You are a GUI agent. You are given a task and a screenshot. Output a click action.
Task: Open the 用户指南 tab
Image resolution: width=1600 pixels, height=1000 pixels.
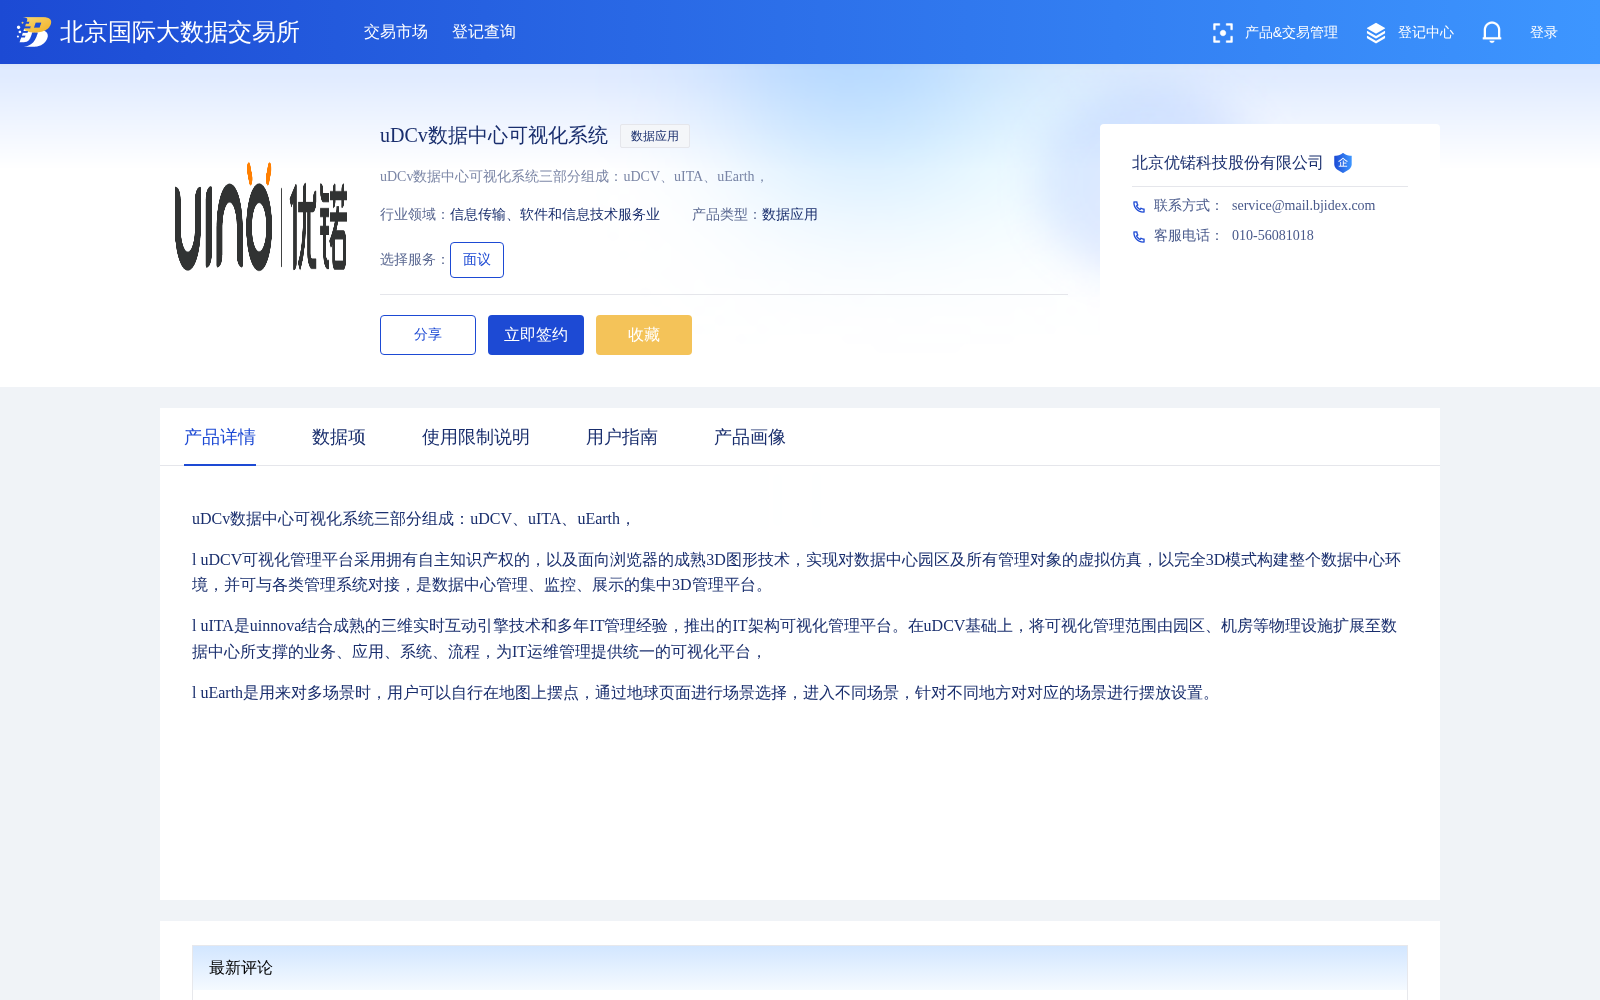622,437
